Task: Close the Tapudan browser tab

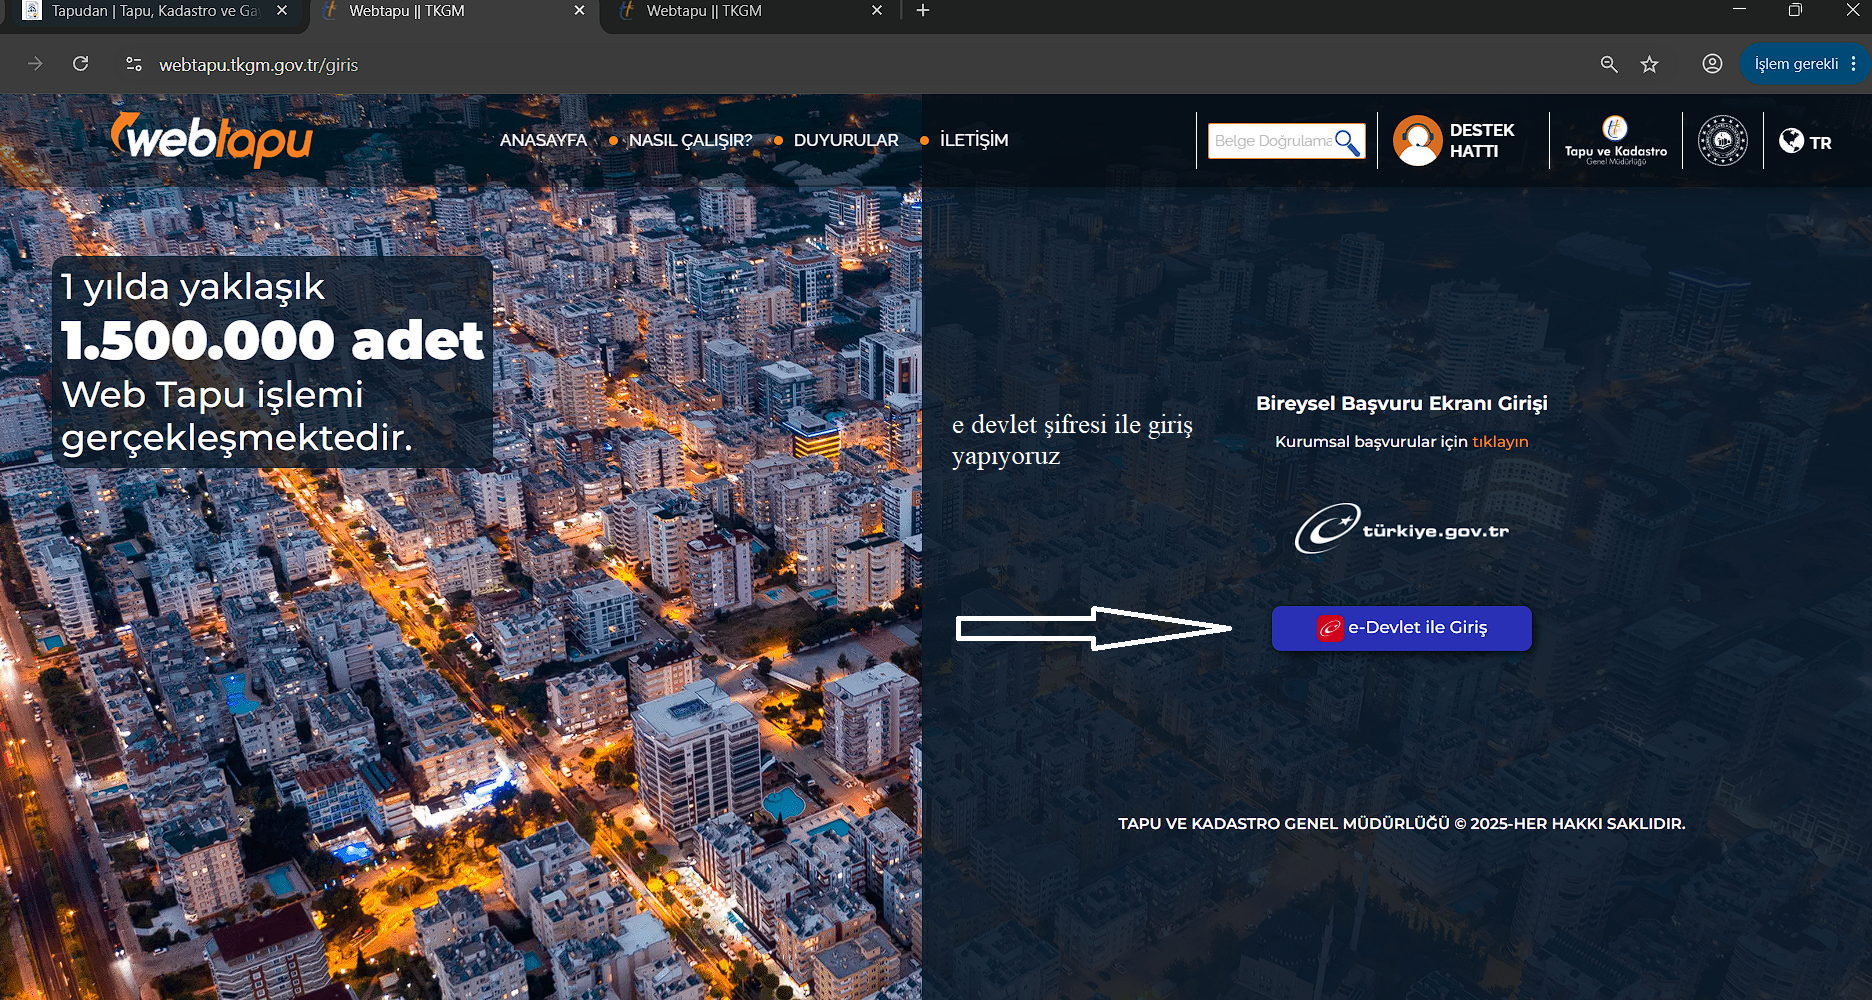Action: pyautogui.click(x=282, y=10)
